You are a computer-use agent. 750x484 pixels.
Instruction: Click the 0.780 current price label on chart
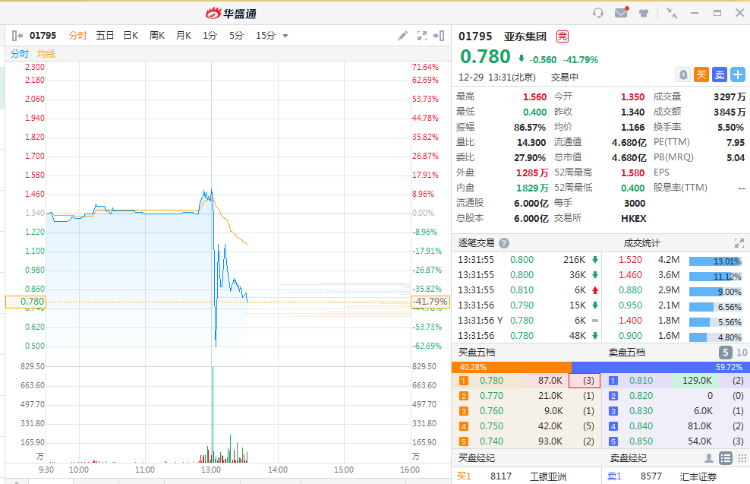tap(25, 302)
